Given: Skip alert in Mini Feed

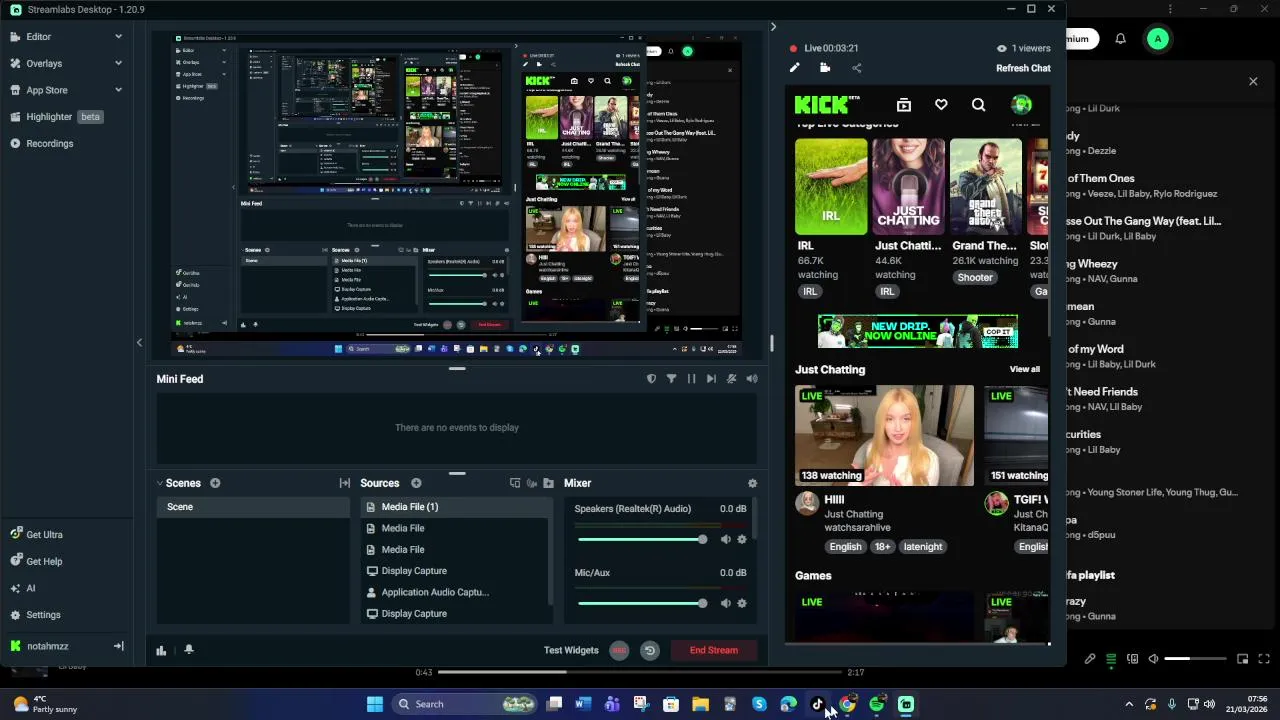Looking at the screenshot, I should (711, 379).
